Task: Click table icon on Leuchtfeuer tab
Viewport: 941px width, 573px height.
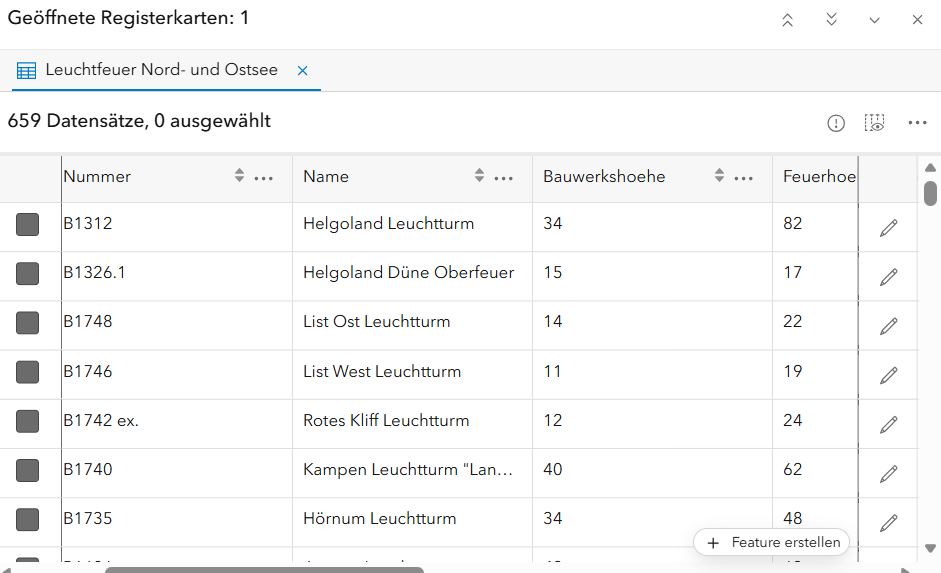Action: point(26,70)
